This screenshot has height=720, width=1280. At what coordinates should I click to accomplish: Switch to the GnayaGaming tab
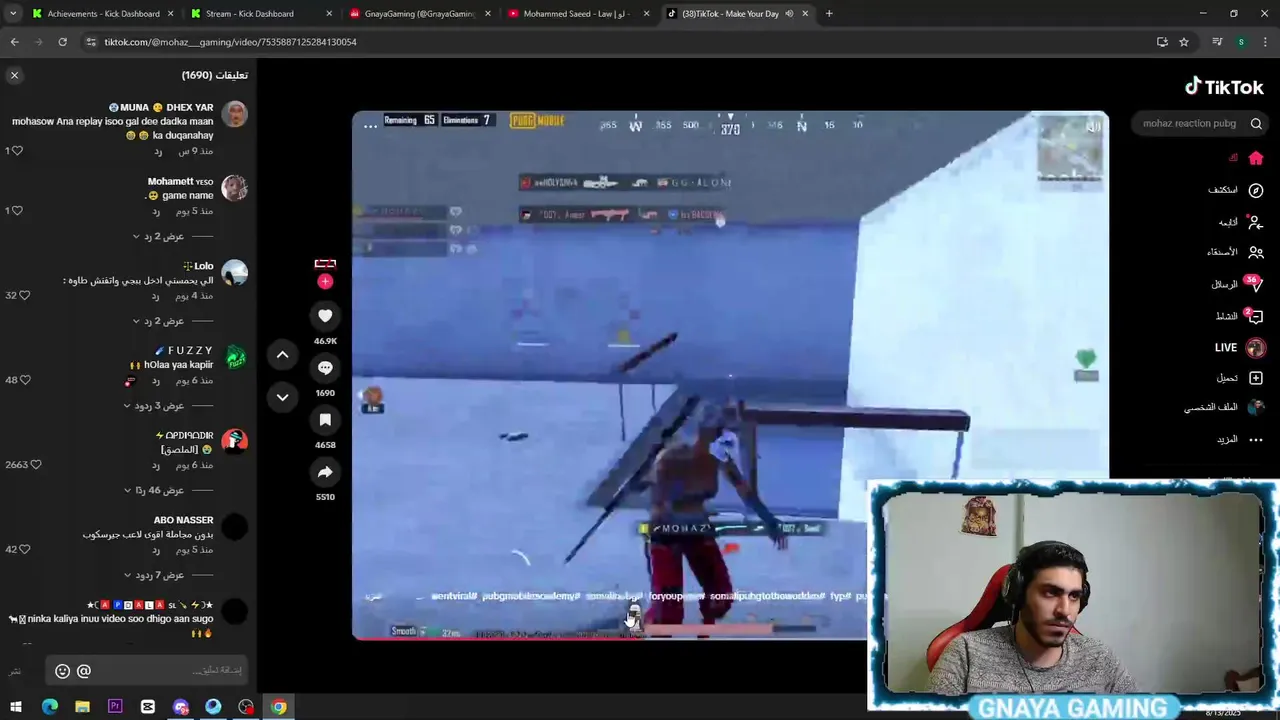[x=418, y=14]
